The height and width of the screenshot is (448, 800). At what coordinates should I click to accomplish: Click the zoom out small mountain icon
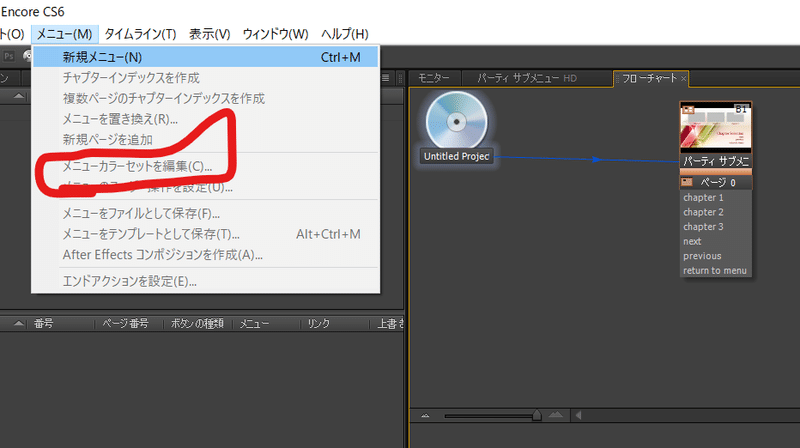tap(425, 416)
